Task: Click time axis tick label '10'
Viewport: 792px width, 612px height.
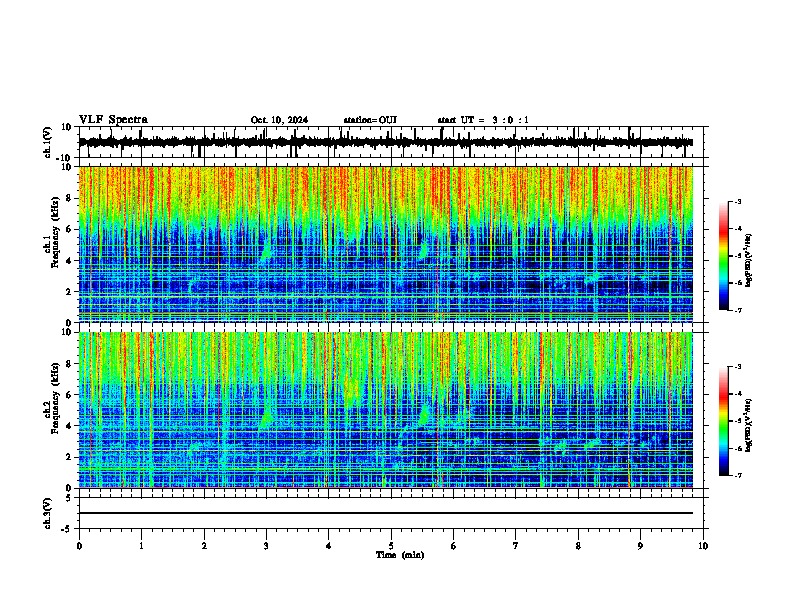Action: pyautogui.click(x=703, y=546)
